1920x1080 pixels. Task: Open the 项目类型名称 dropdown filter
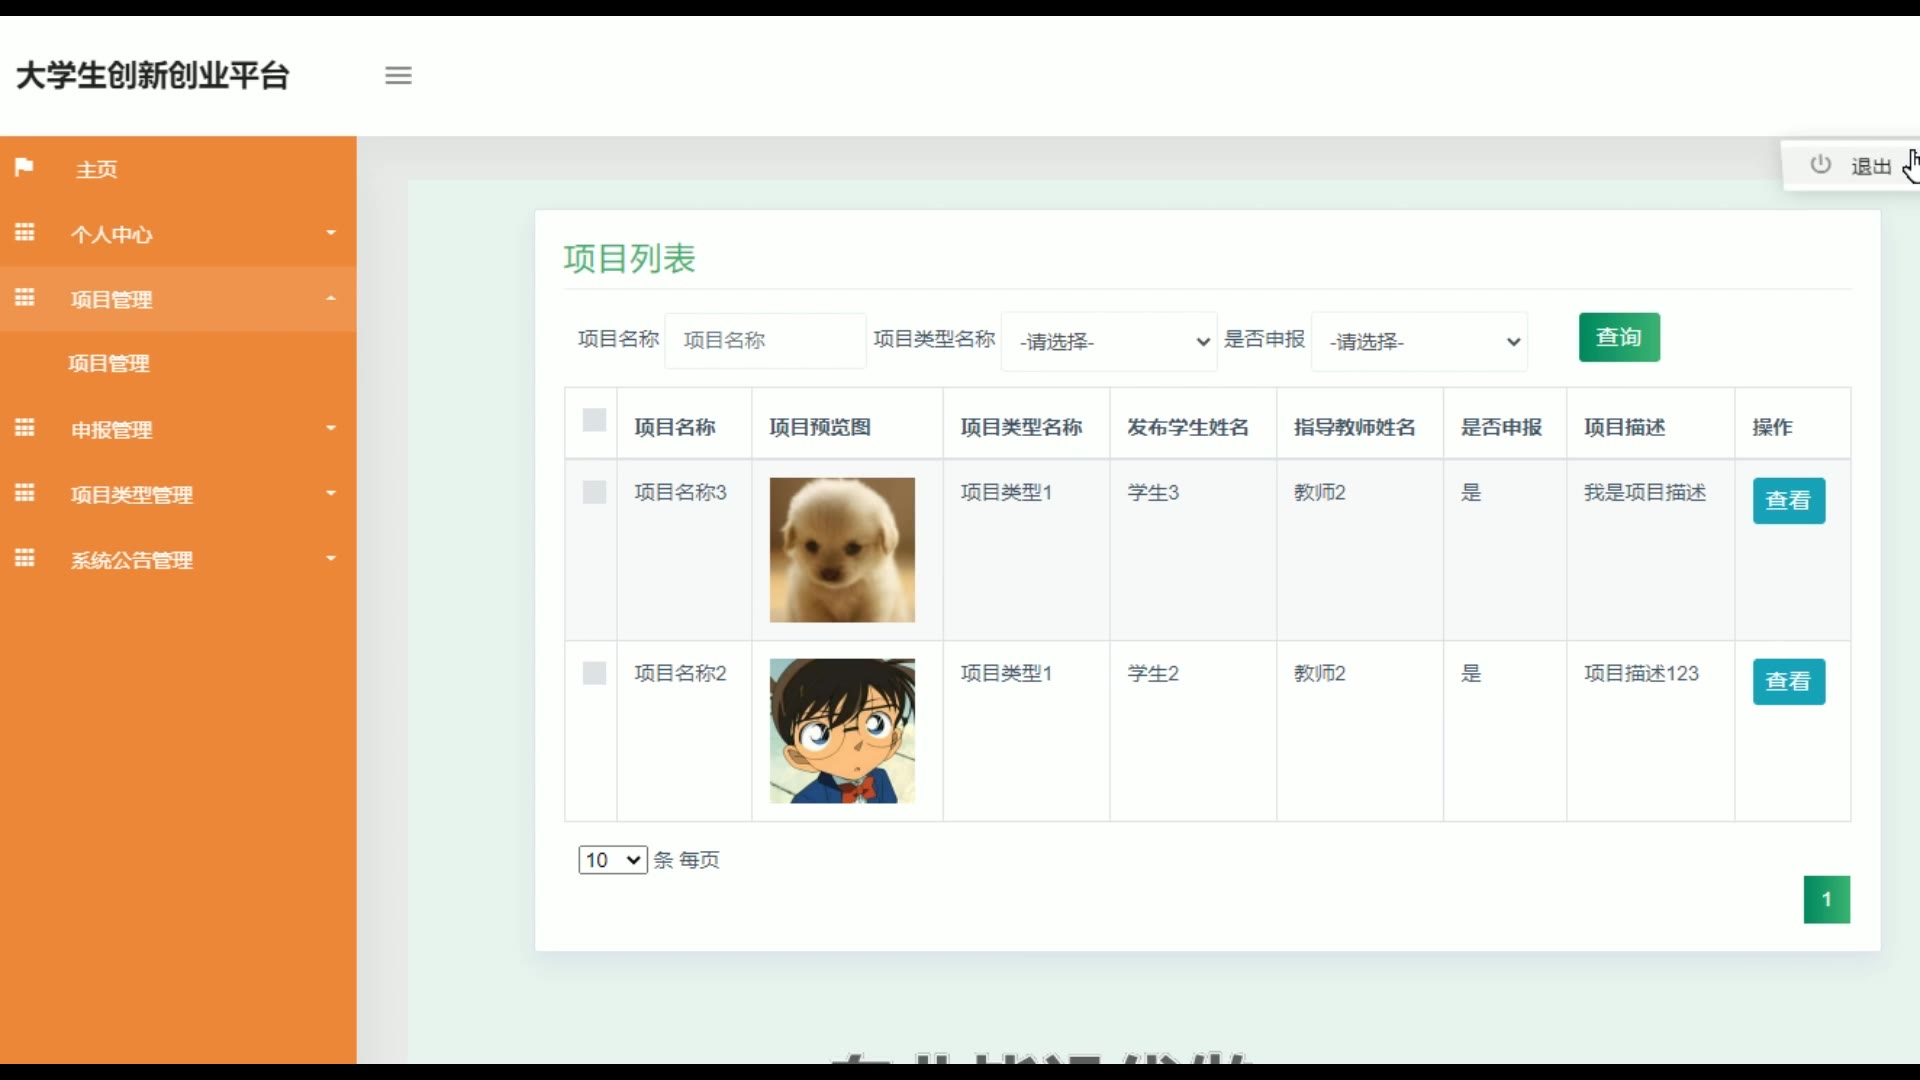(x=1109, y=342)
